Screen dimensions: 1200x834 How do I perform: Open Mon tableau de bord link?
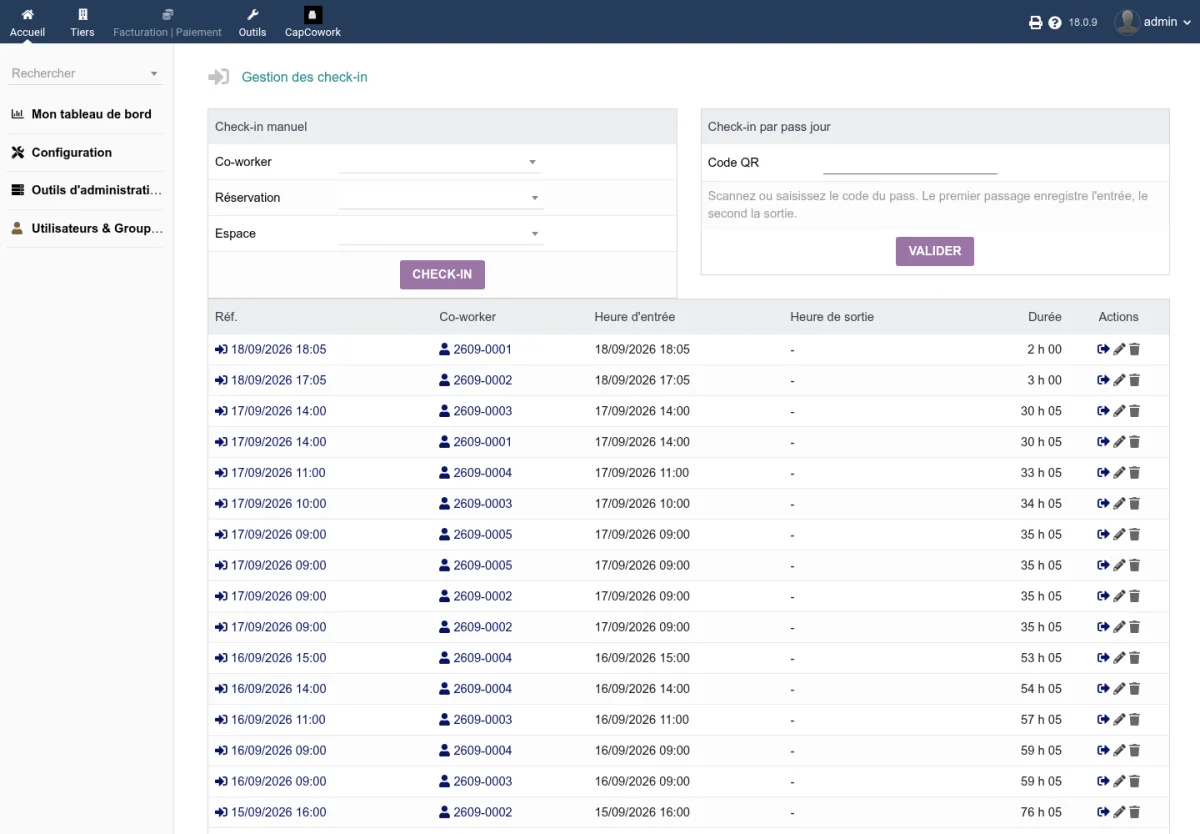pyautogui.click(x=91, y=114)
